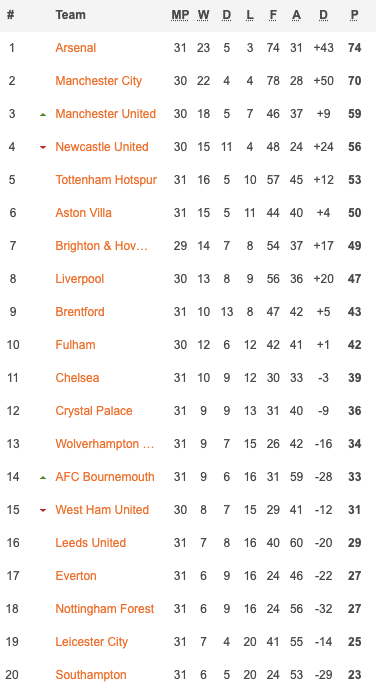Click the red down arrow beside West Ham United
This screenshot has height=692, width=376.
click(43, 511)
